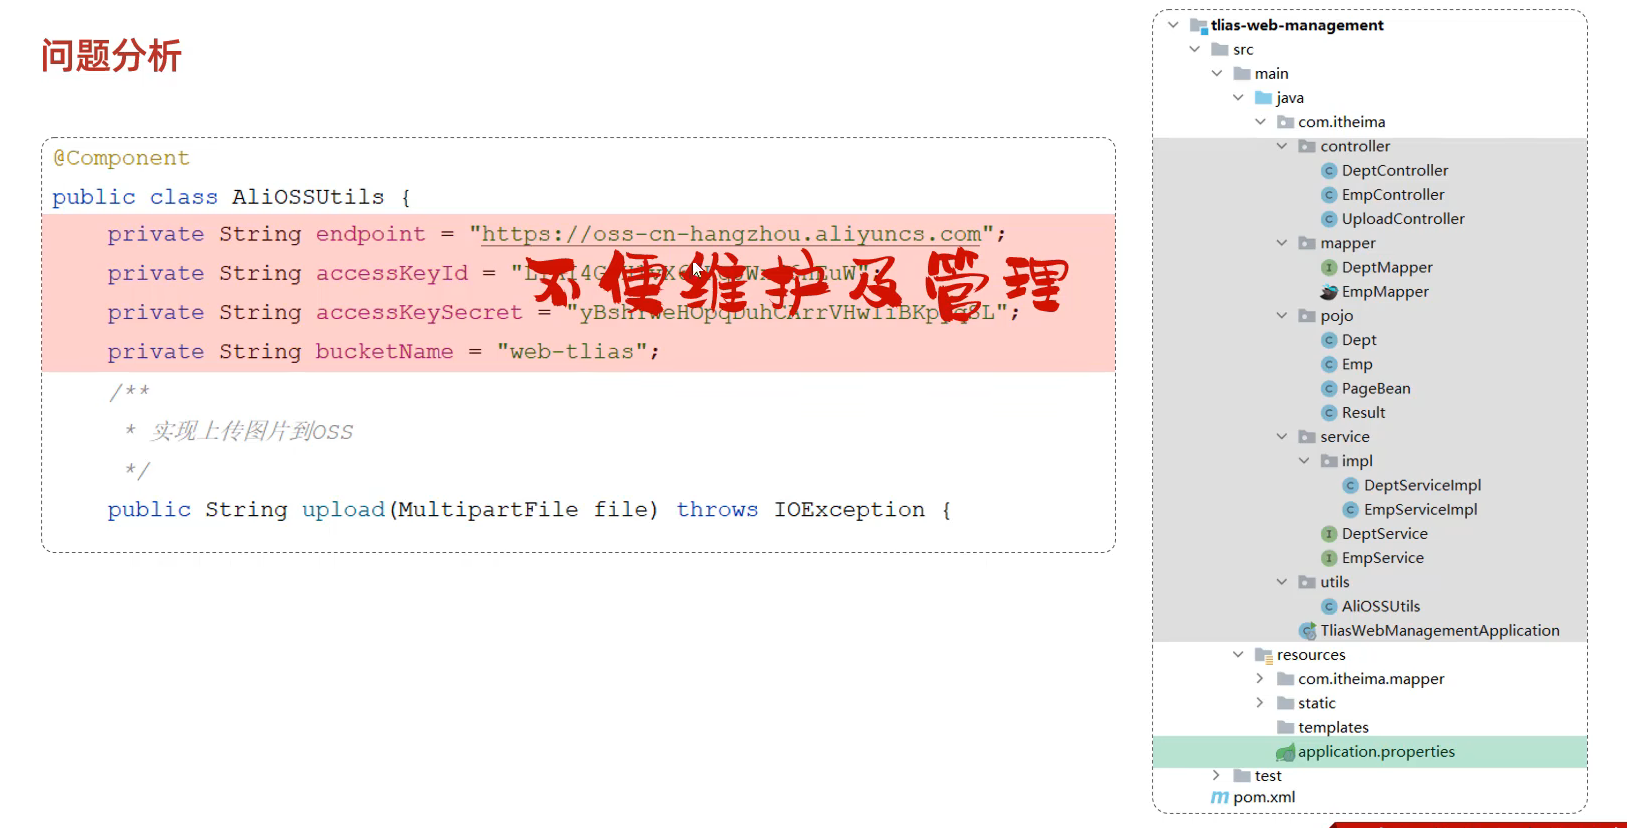Viewport: 1627px width, 828px height.
Task: Click the DeptMapper interface icon
Action: (1329, 268)
